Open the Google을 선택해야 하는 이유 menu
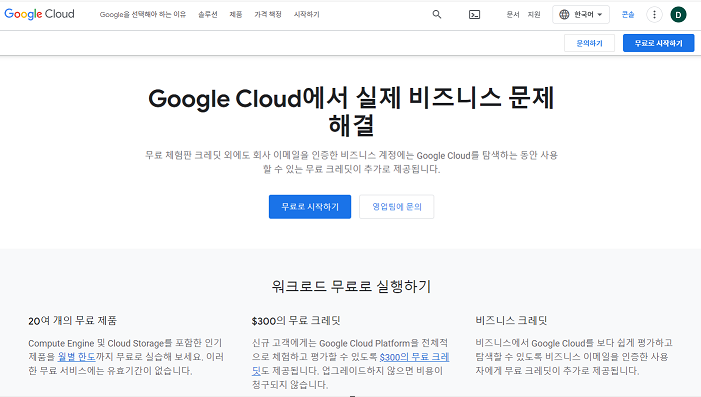Viewport: 701px width, 397px height. 143,14
